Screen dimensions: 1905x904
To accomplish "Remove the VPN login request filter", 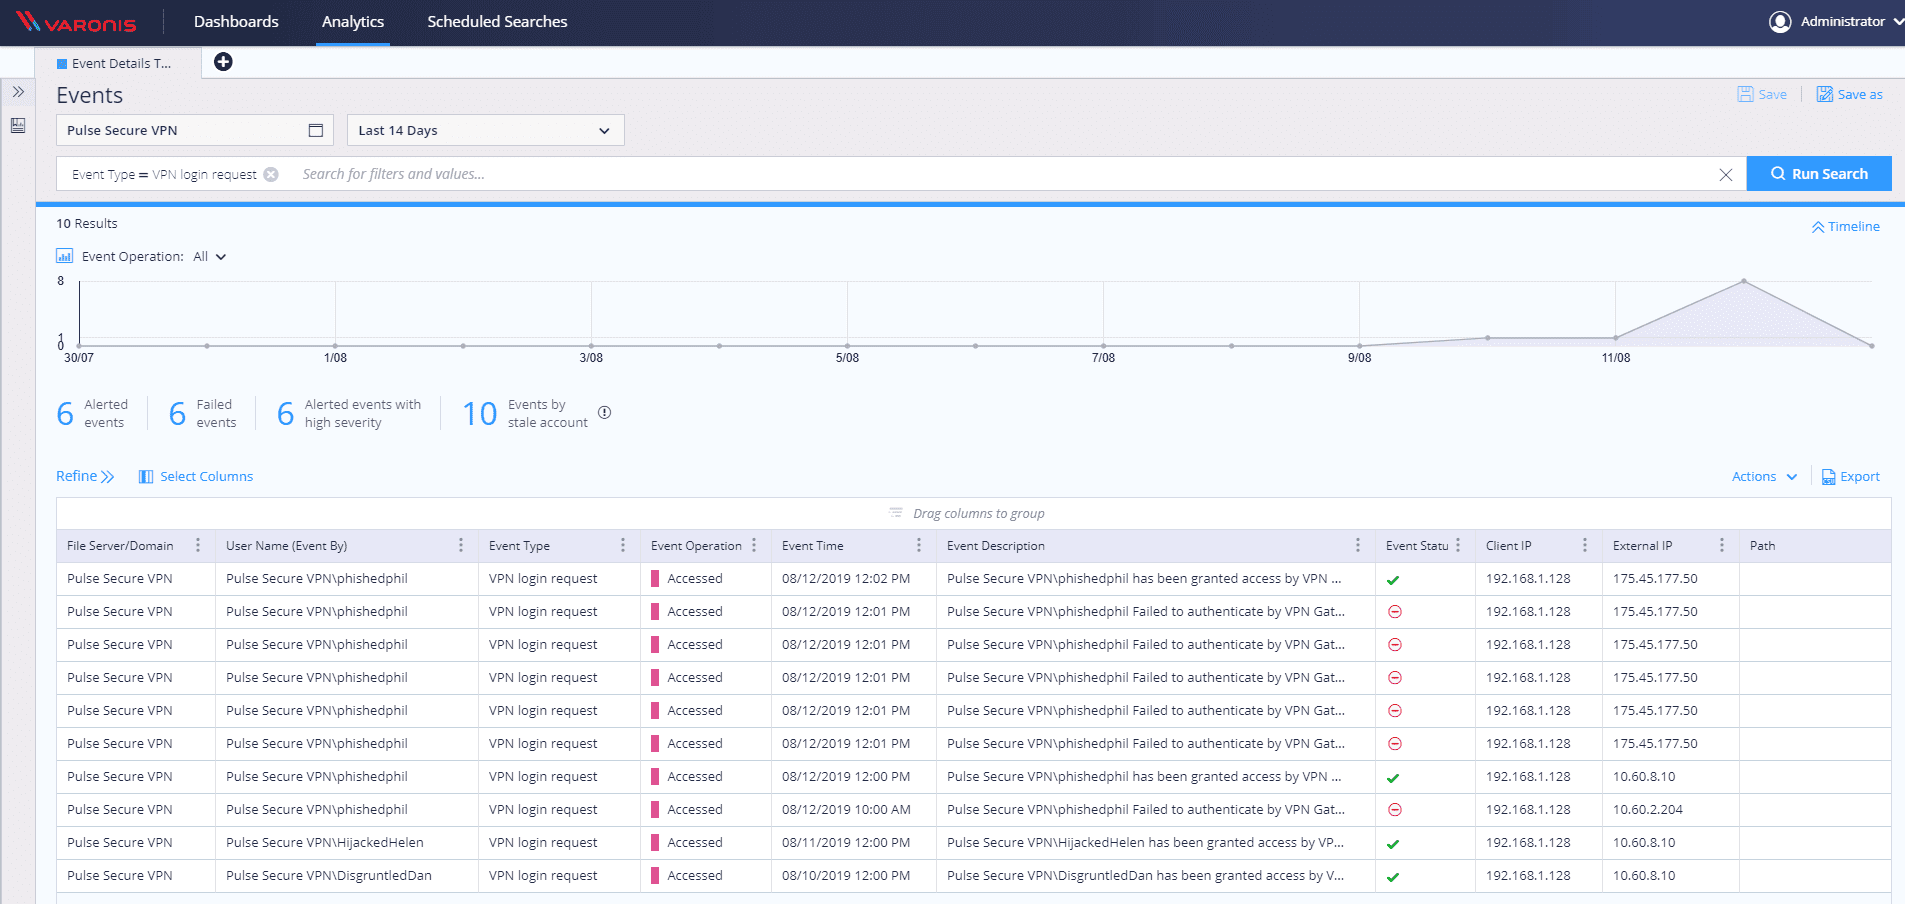I will click(x=271, y=174).
